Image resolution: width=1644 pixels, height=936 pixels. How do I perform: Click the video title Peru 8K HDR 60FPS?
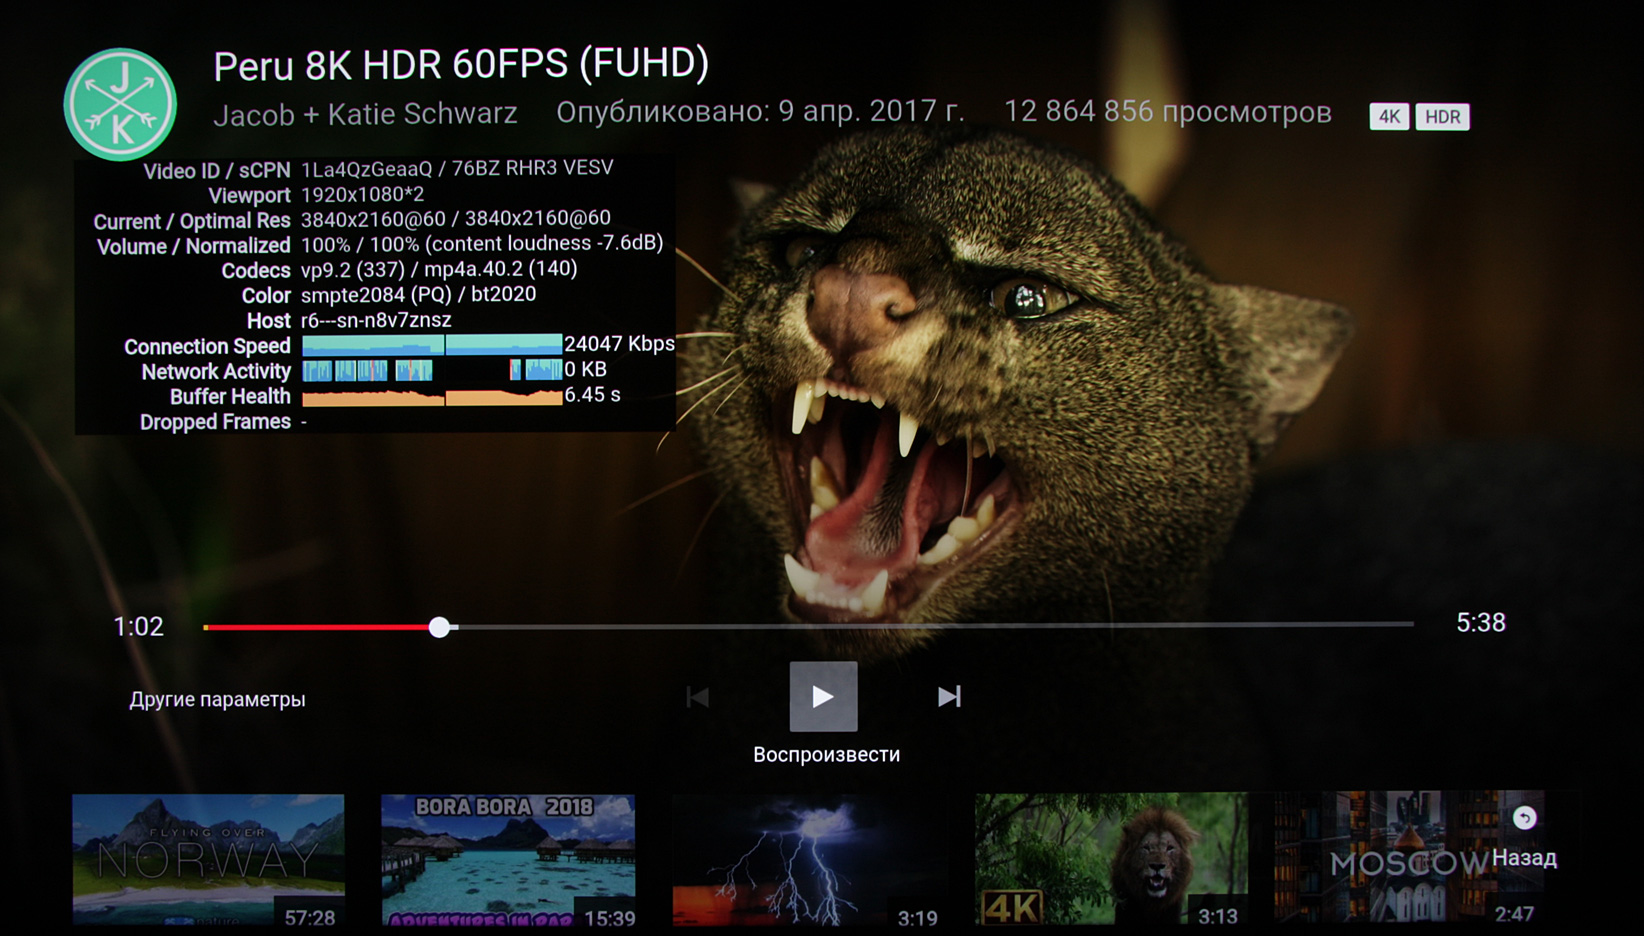coord(461,65)
